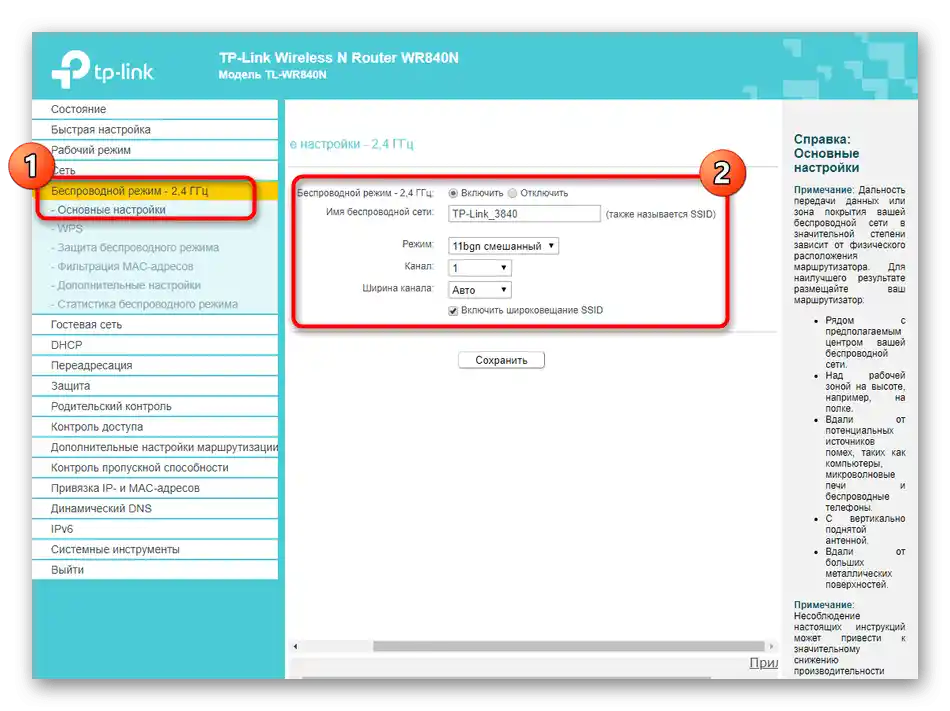Open Контроль пропускной способности menu

pyautogui.click(x=155, y=468)
